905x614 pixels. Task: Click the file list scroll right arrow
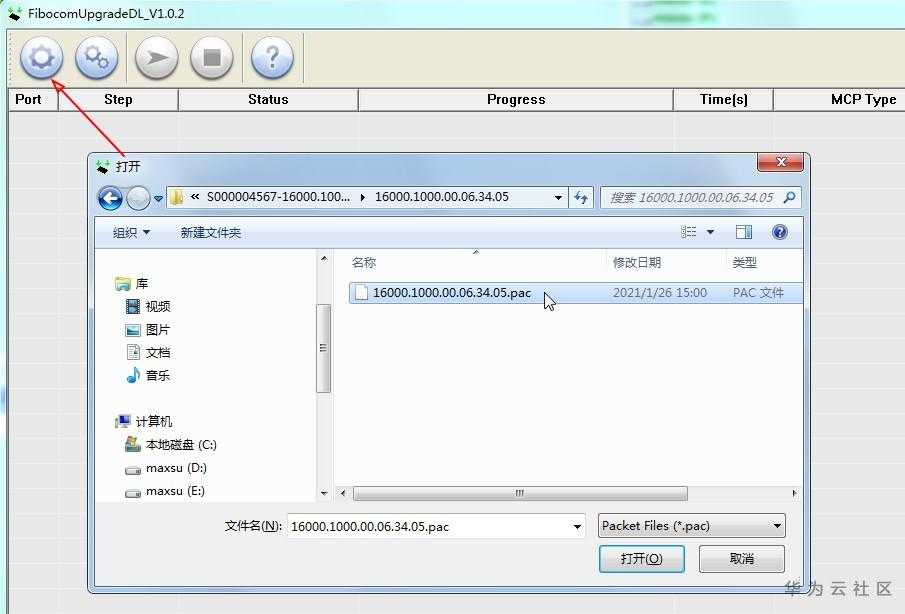[795, 493]
